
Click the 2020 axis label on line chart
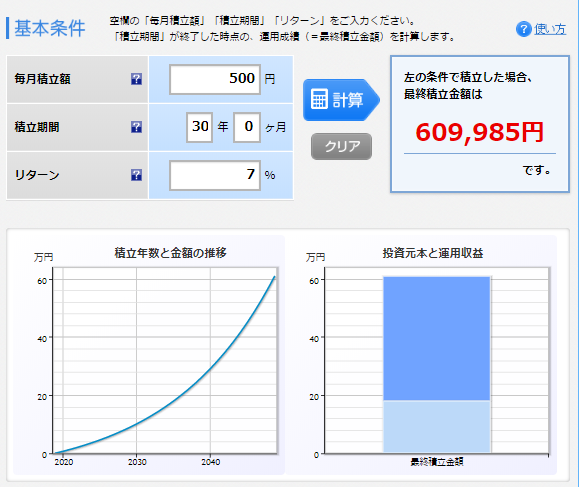point(64,462)
